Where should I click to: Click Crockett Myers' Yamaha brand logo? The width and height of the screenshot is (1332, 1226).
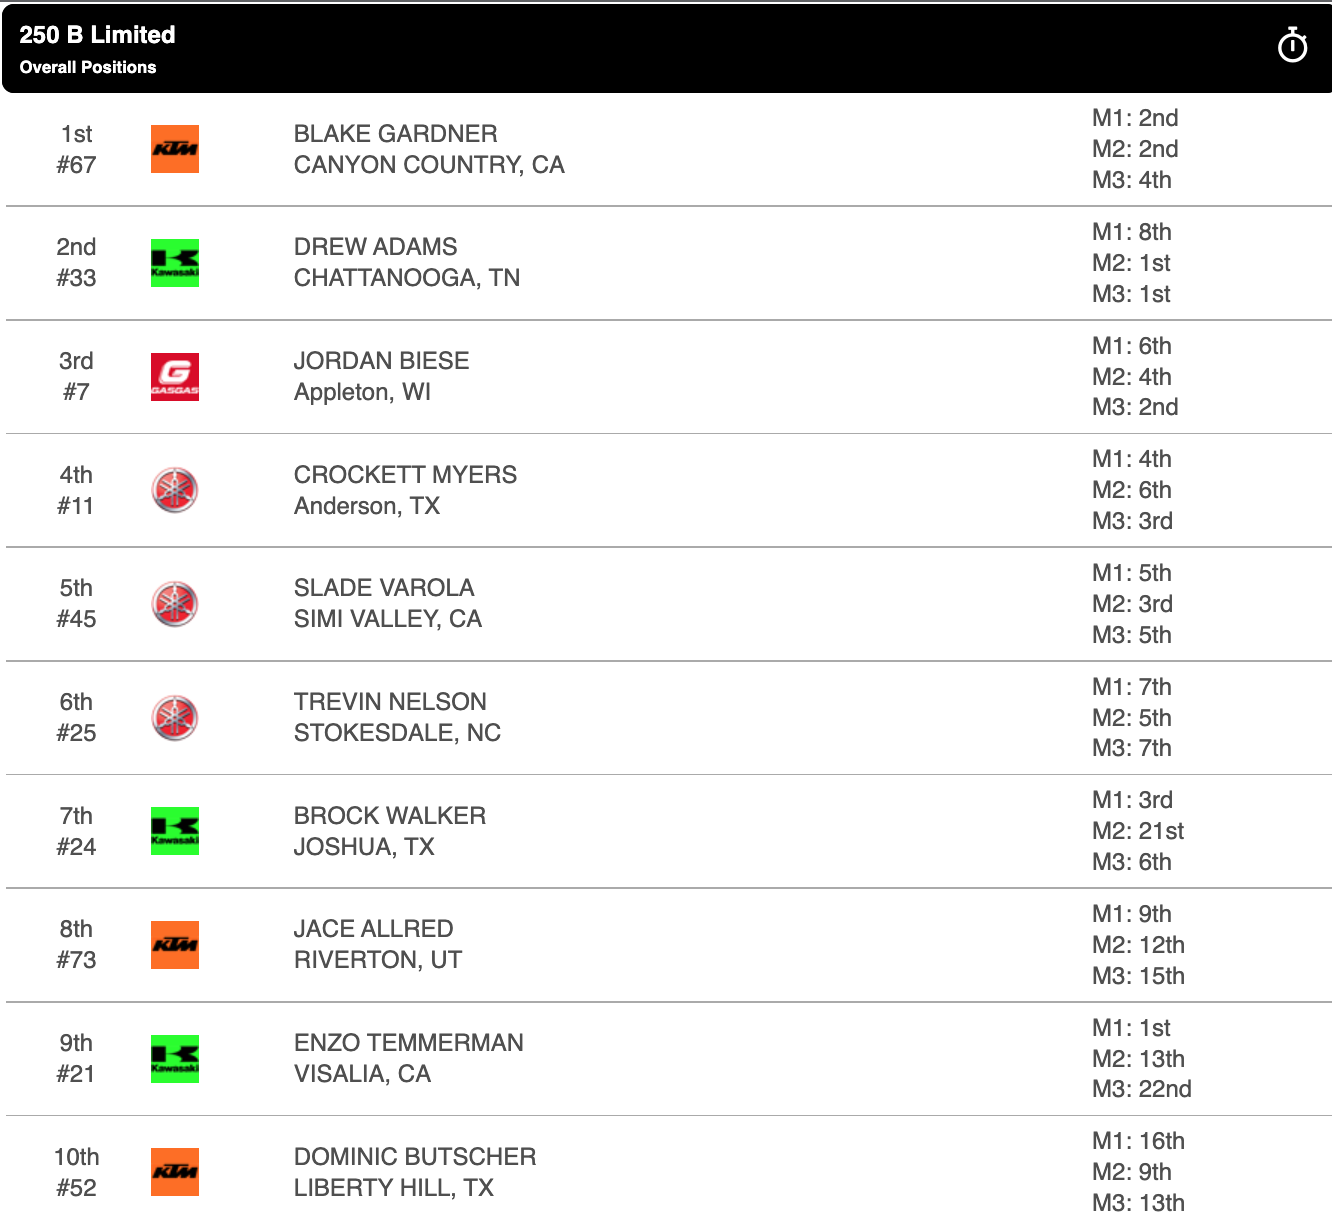pyautogui.click(x=175, y=490)
